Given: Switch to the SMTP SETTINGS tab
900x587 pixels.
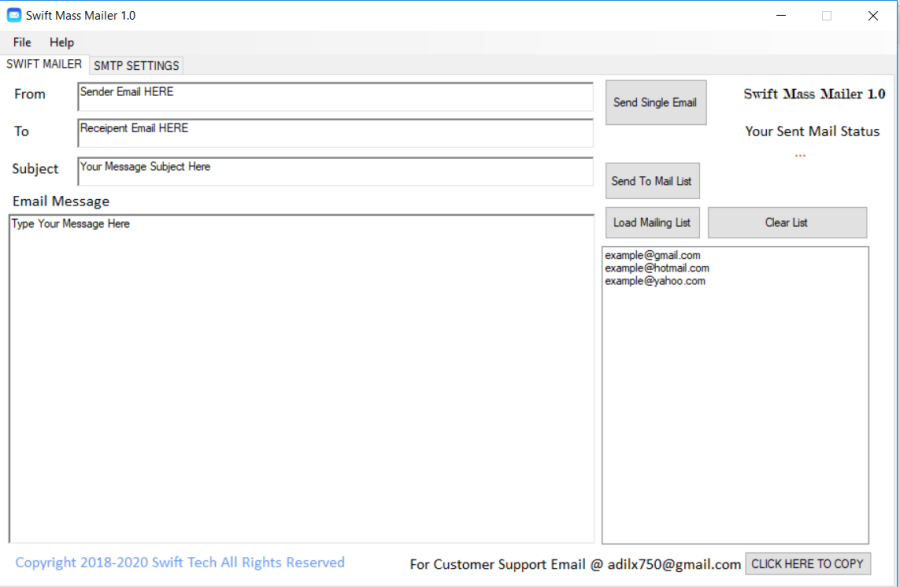Looking at the screenshot, I should (x=137, y=65).
